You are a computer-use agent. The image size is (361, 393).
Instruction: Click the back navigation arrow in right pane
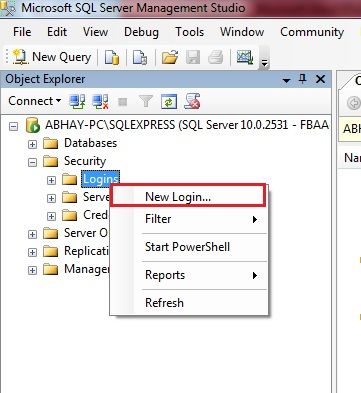(x=354, y=103)
